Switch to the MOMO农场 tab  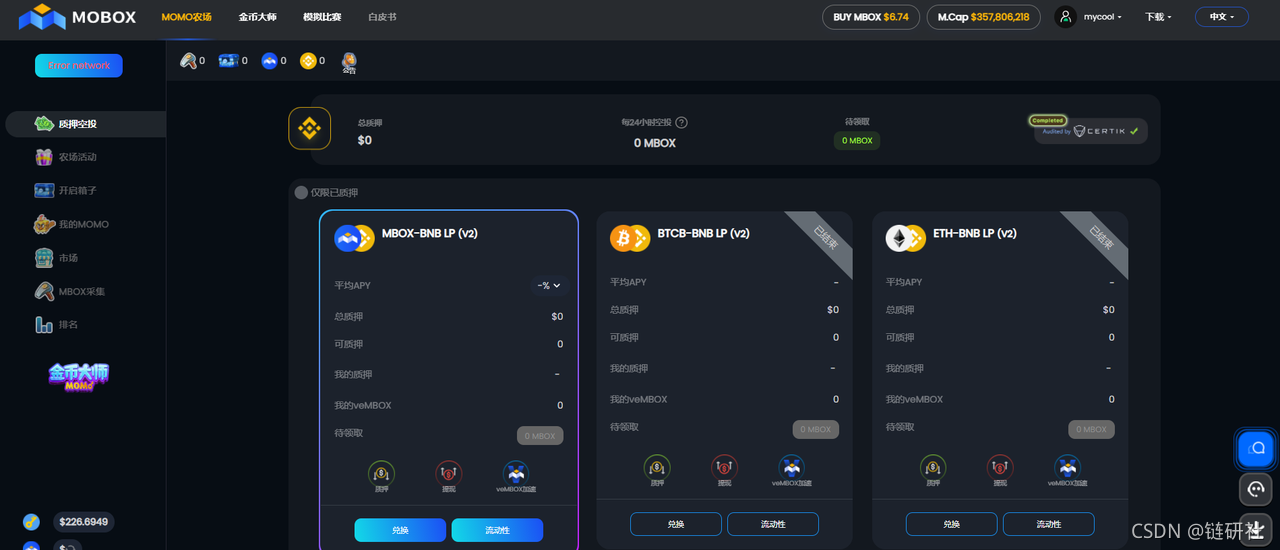coord(186,17)
